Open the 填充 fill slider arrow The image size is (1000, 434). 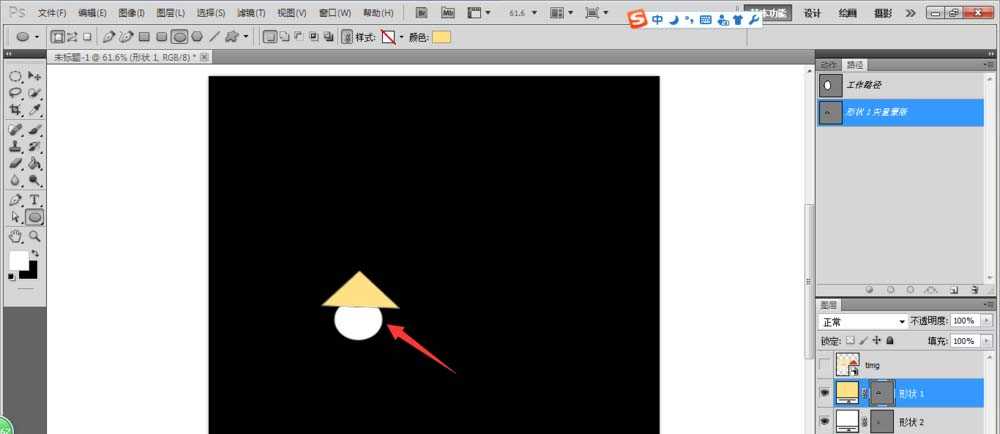click(x=987, y=341)
